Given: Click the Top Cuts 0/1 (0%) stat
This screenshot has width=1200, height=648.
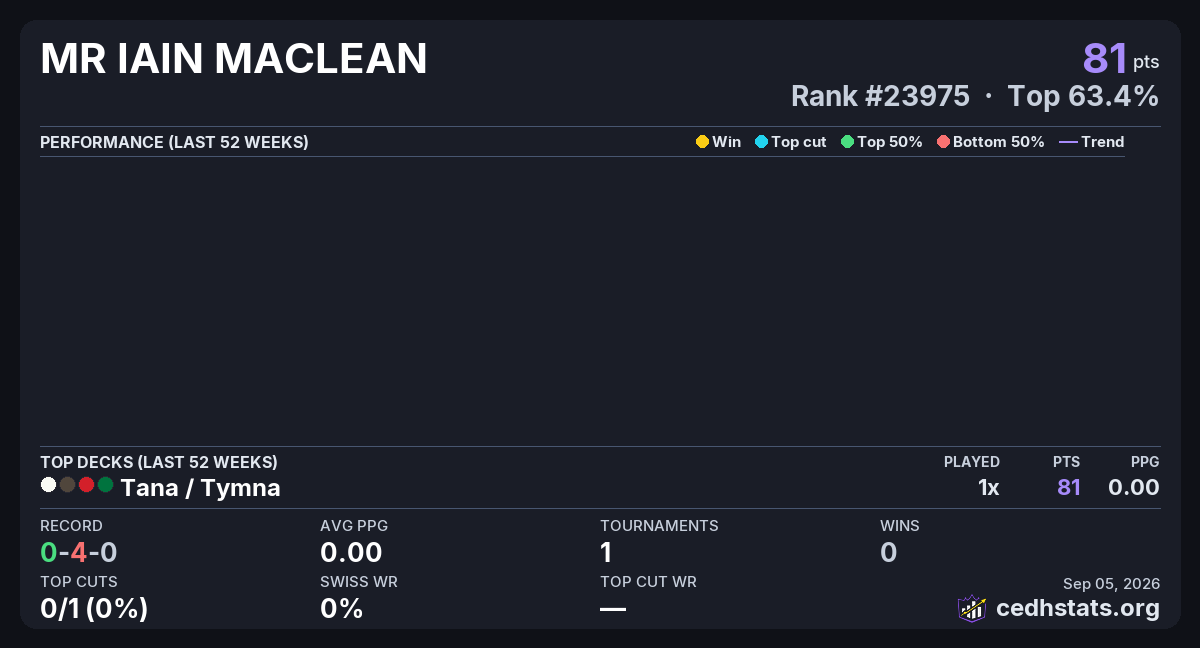Looking at the screenshot, I should pos(94,608).
